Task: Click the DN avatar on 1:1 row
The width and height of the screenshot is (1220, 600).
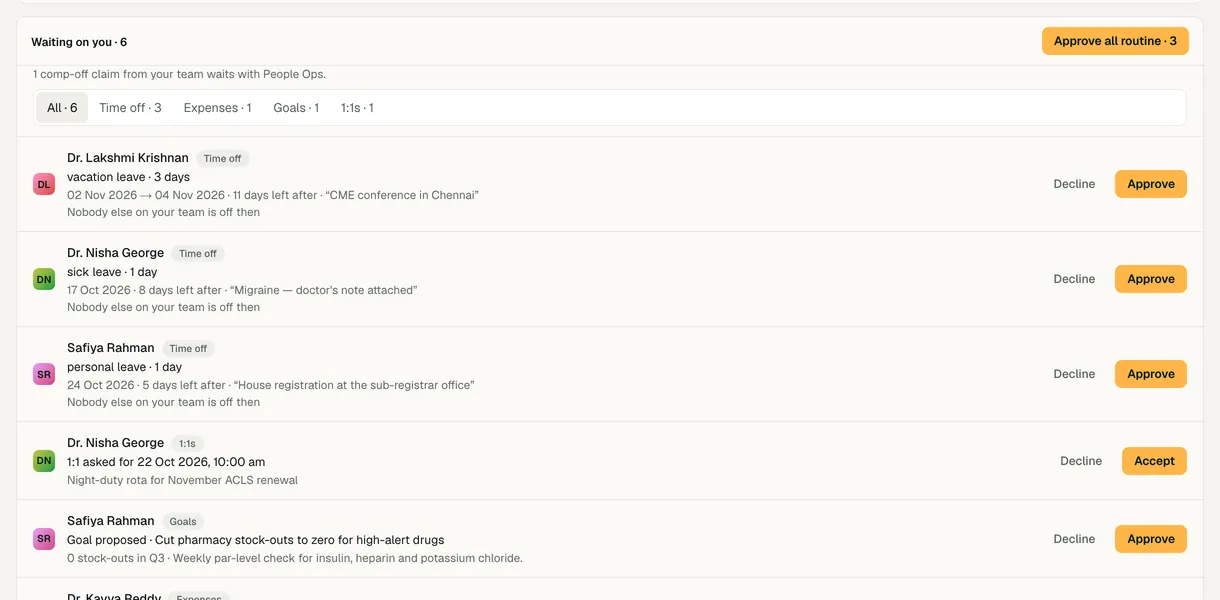Action: (44, 461)
